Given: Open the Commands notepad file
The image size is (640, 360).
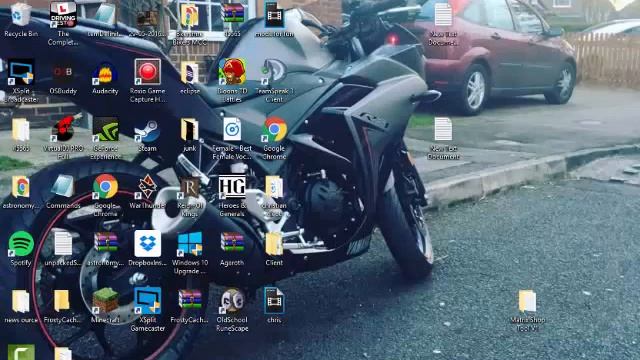Looking at the screenshot, I should [63, 187].
